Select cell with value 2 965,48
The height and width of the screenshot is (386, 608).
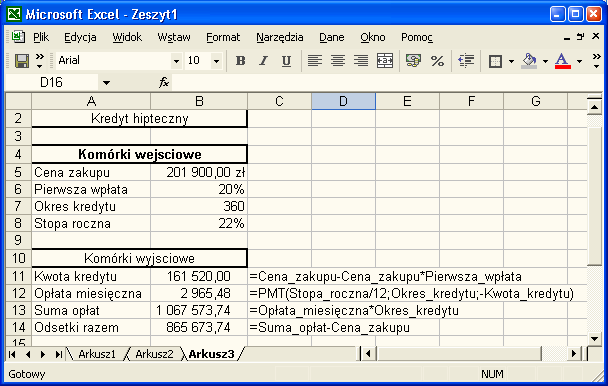point(199,293)
